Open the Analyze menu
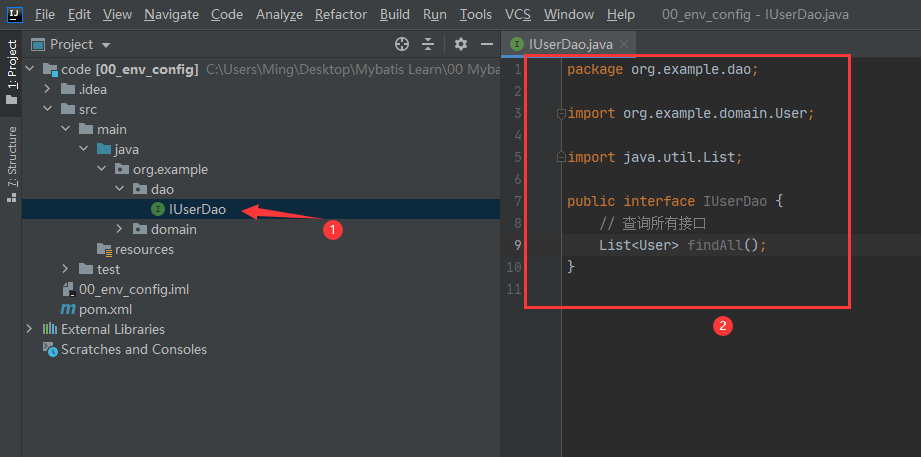The width and height of the screenshot is (921, 457). coord(279,14)
